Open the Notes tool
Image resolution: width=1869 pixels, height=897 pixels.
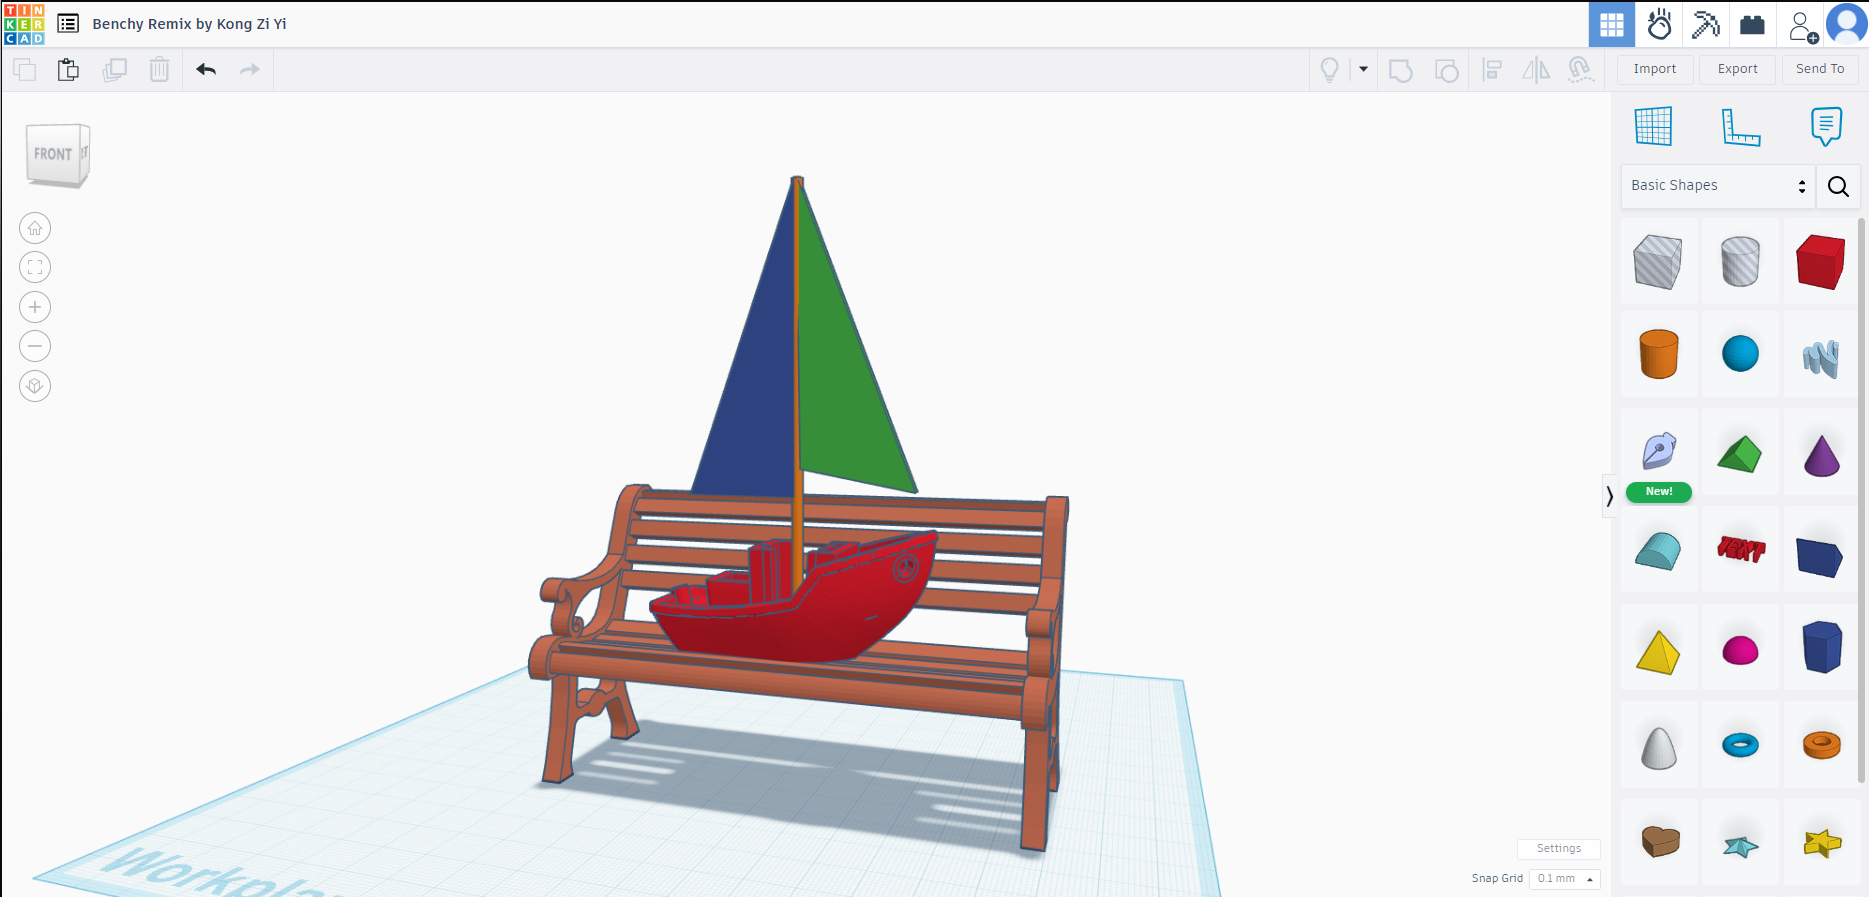(1826, 126)
